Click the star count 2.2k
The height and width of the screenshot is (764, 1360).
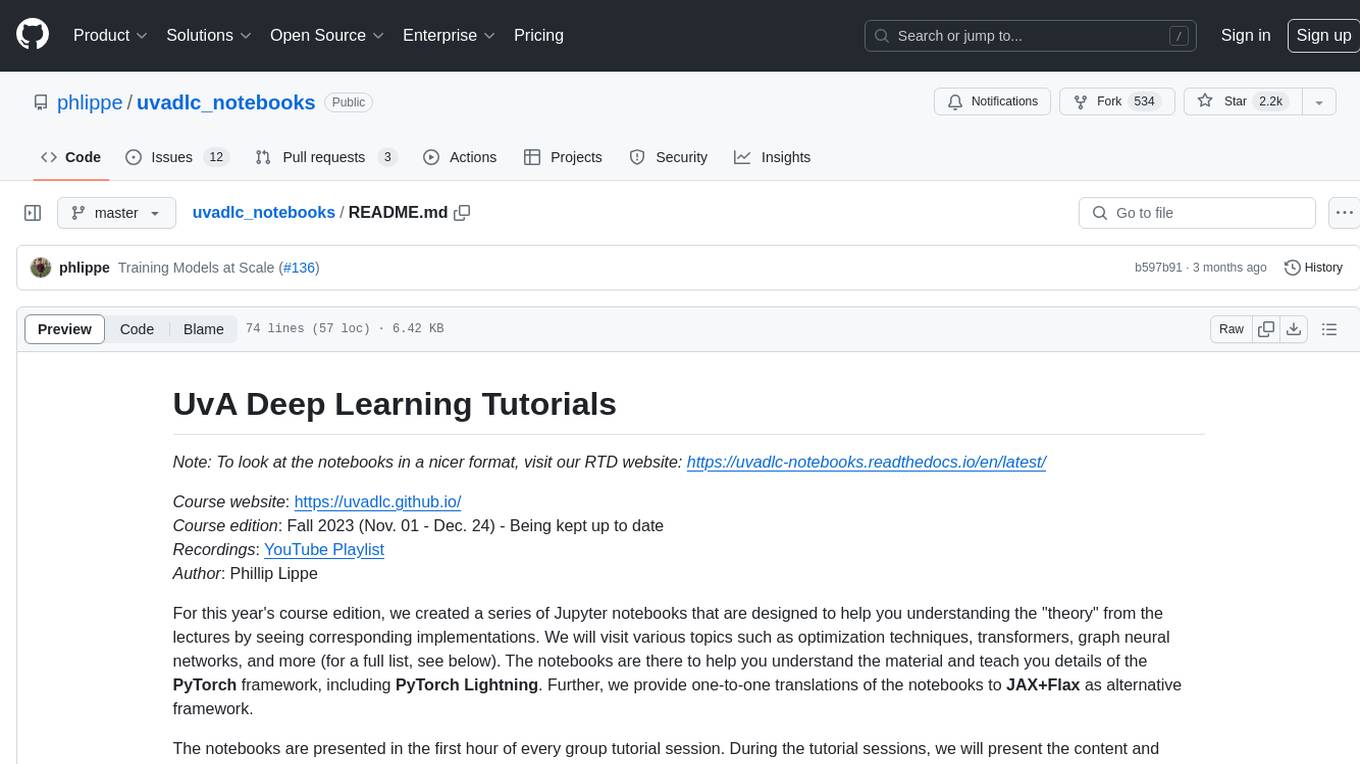pos(1271,102)
